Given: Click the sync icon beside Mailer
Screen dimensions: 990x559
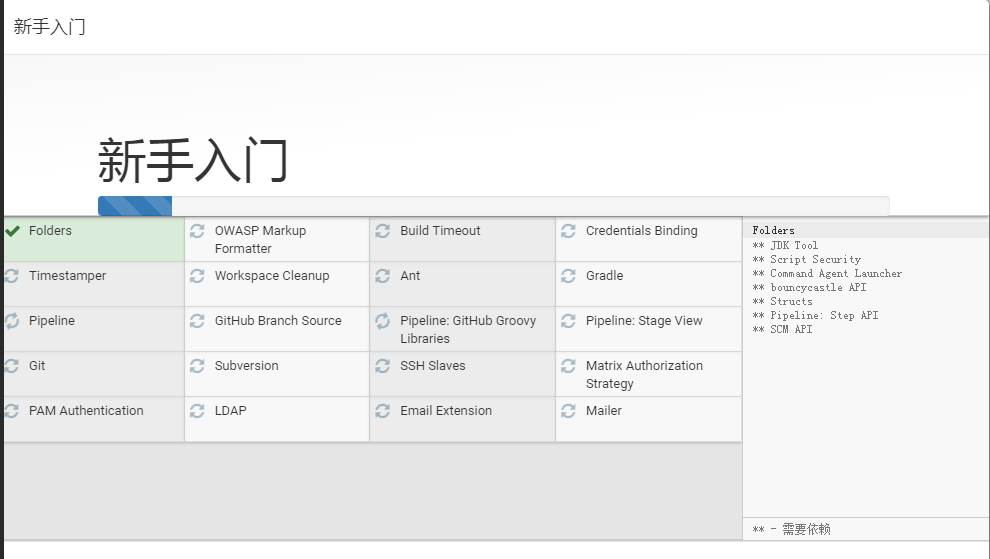Looking at the screenshot, I should point(568,411).
